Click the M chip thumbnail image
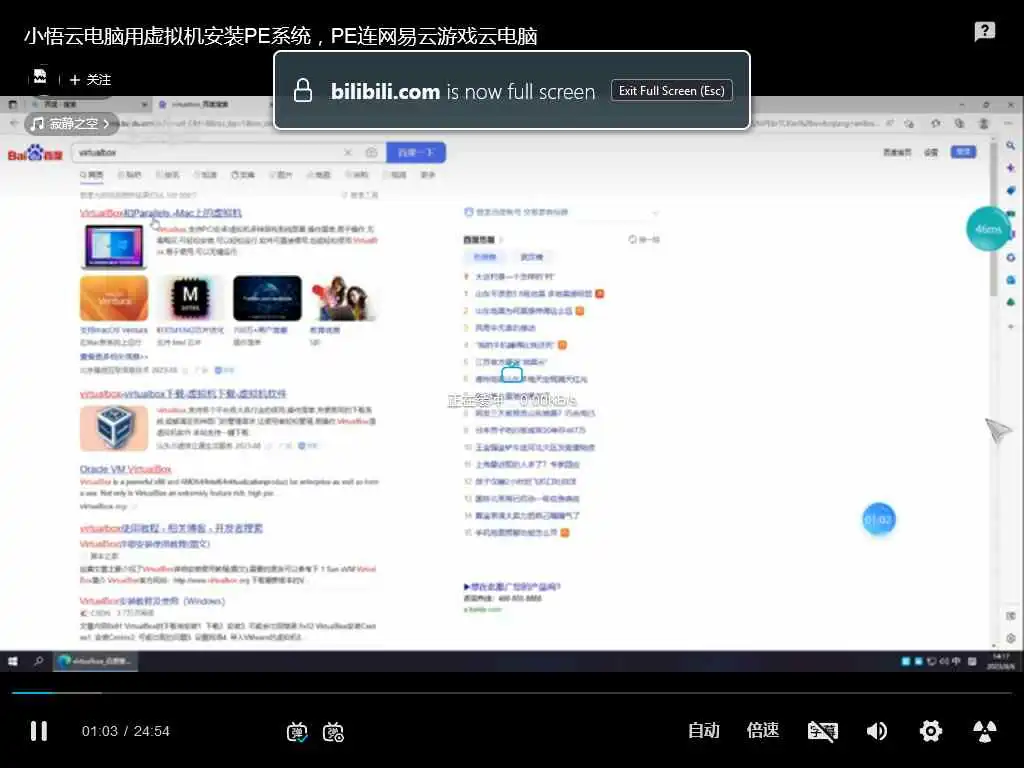The width and height of the screenshot is (1024, 768). point(190,298)
